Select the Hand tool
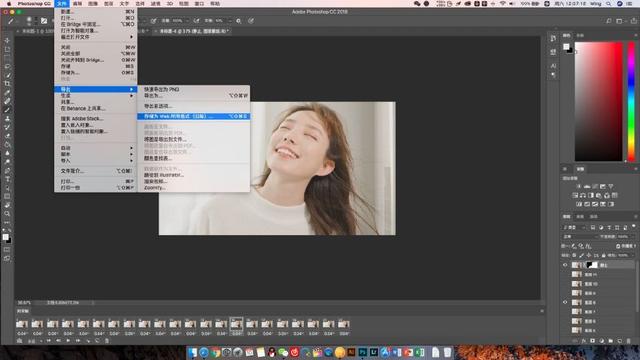Screen dimensions: 640x360 coord(7,205)
